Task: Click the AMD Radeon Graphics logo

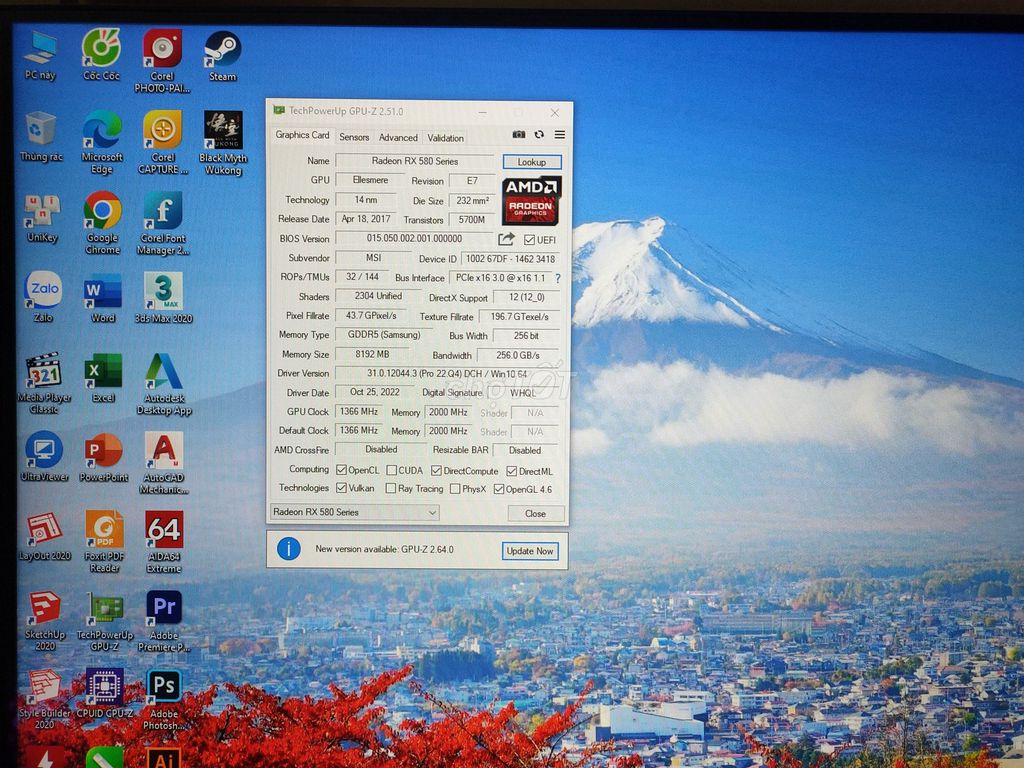Action: tap(531, 197)
